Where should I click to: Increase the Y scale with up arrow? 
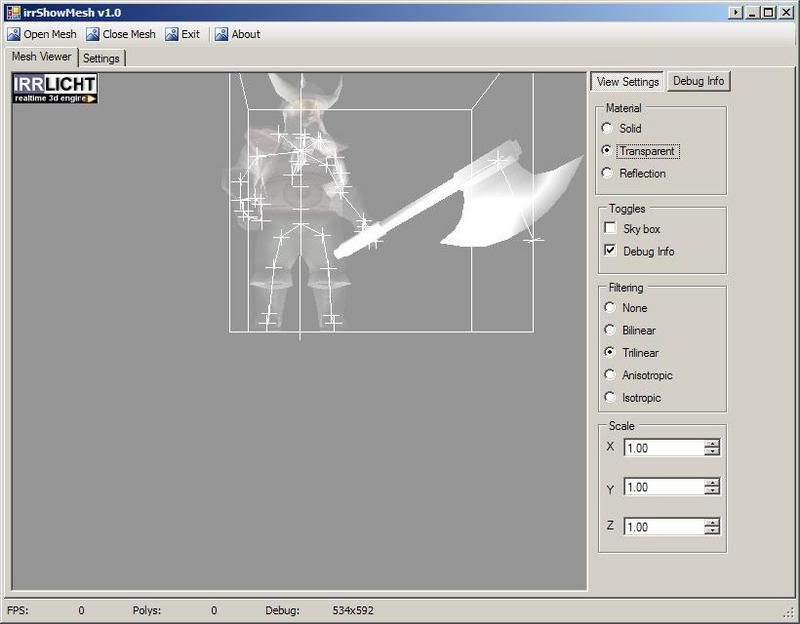pyautogui.click(x=712, y=483)
